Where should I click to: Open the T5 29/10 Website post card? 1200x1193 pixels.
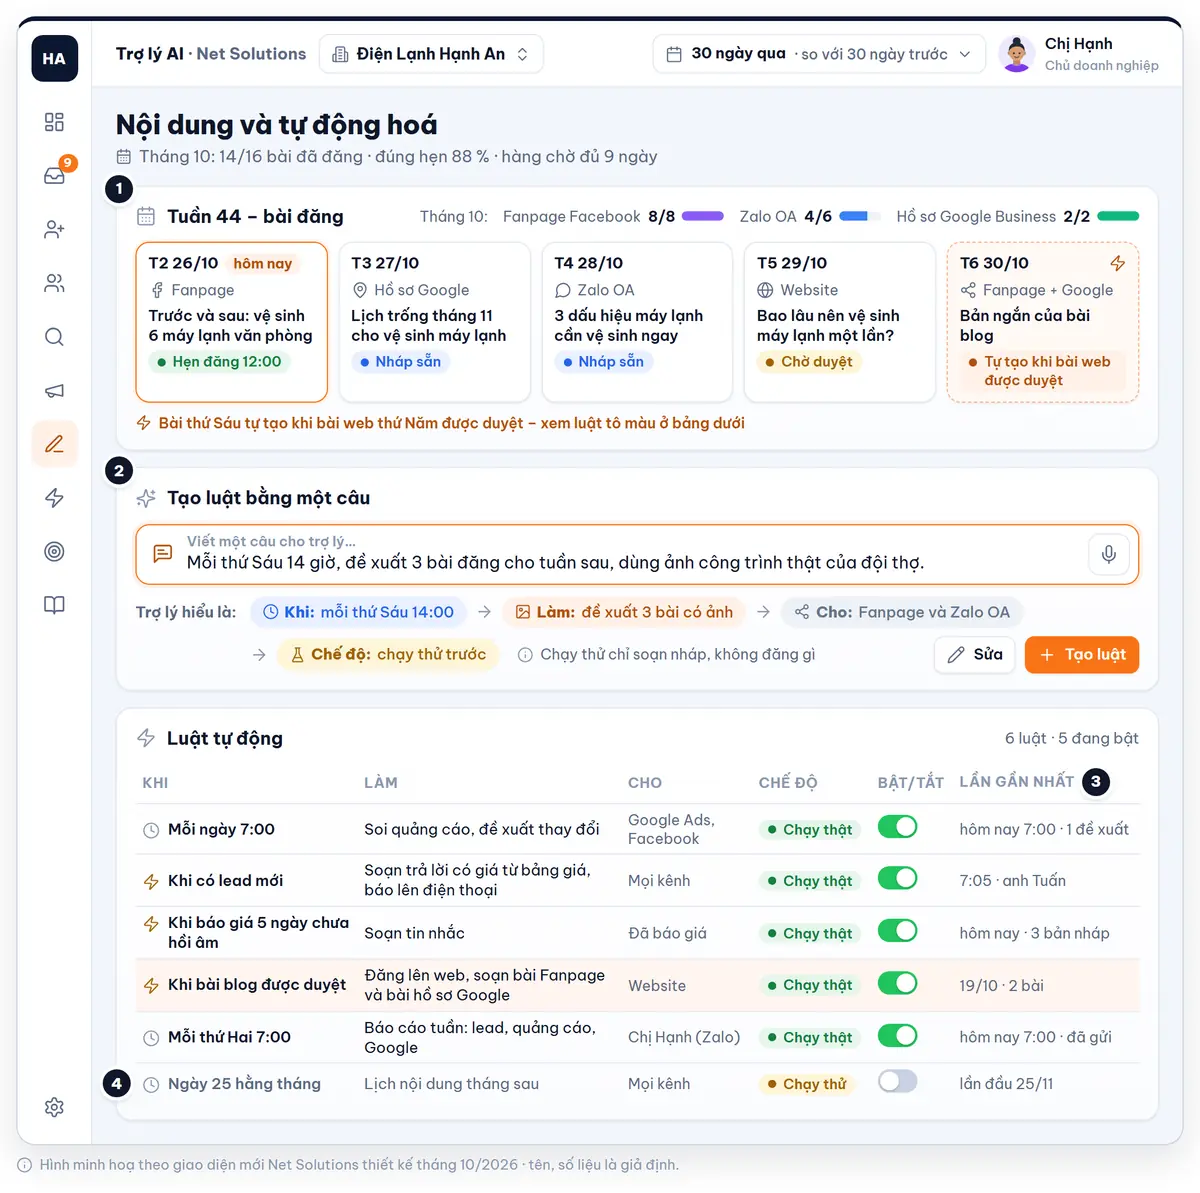840,322
